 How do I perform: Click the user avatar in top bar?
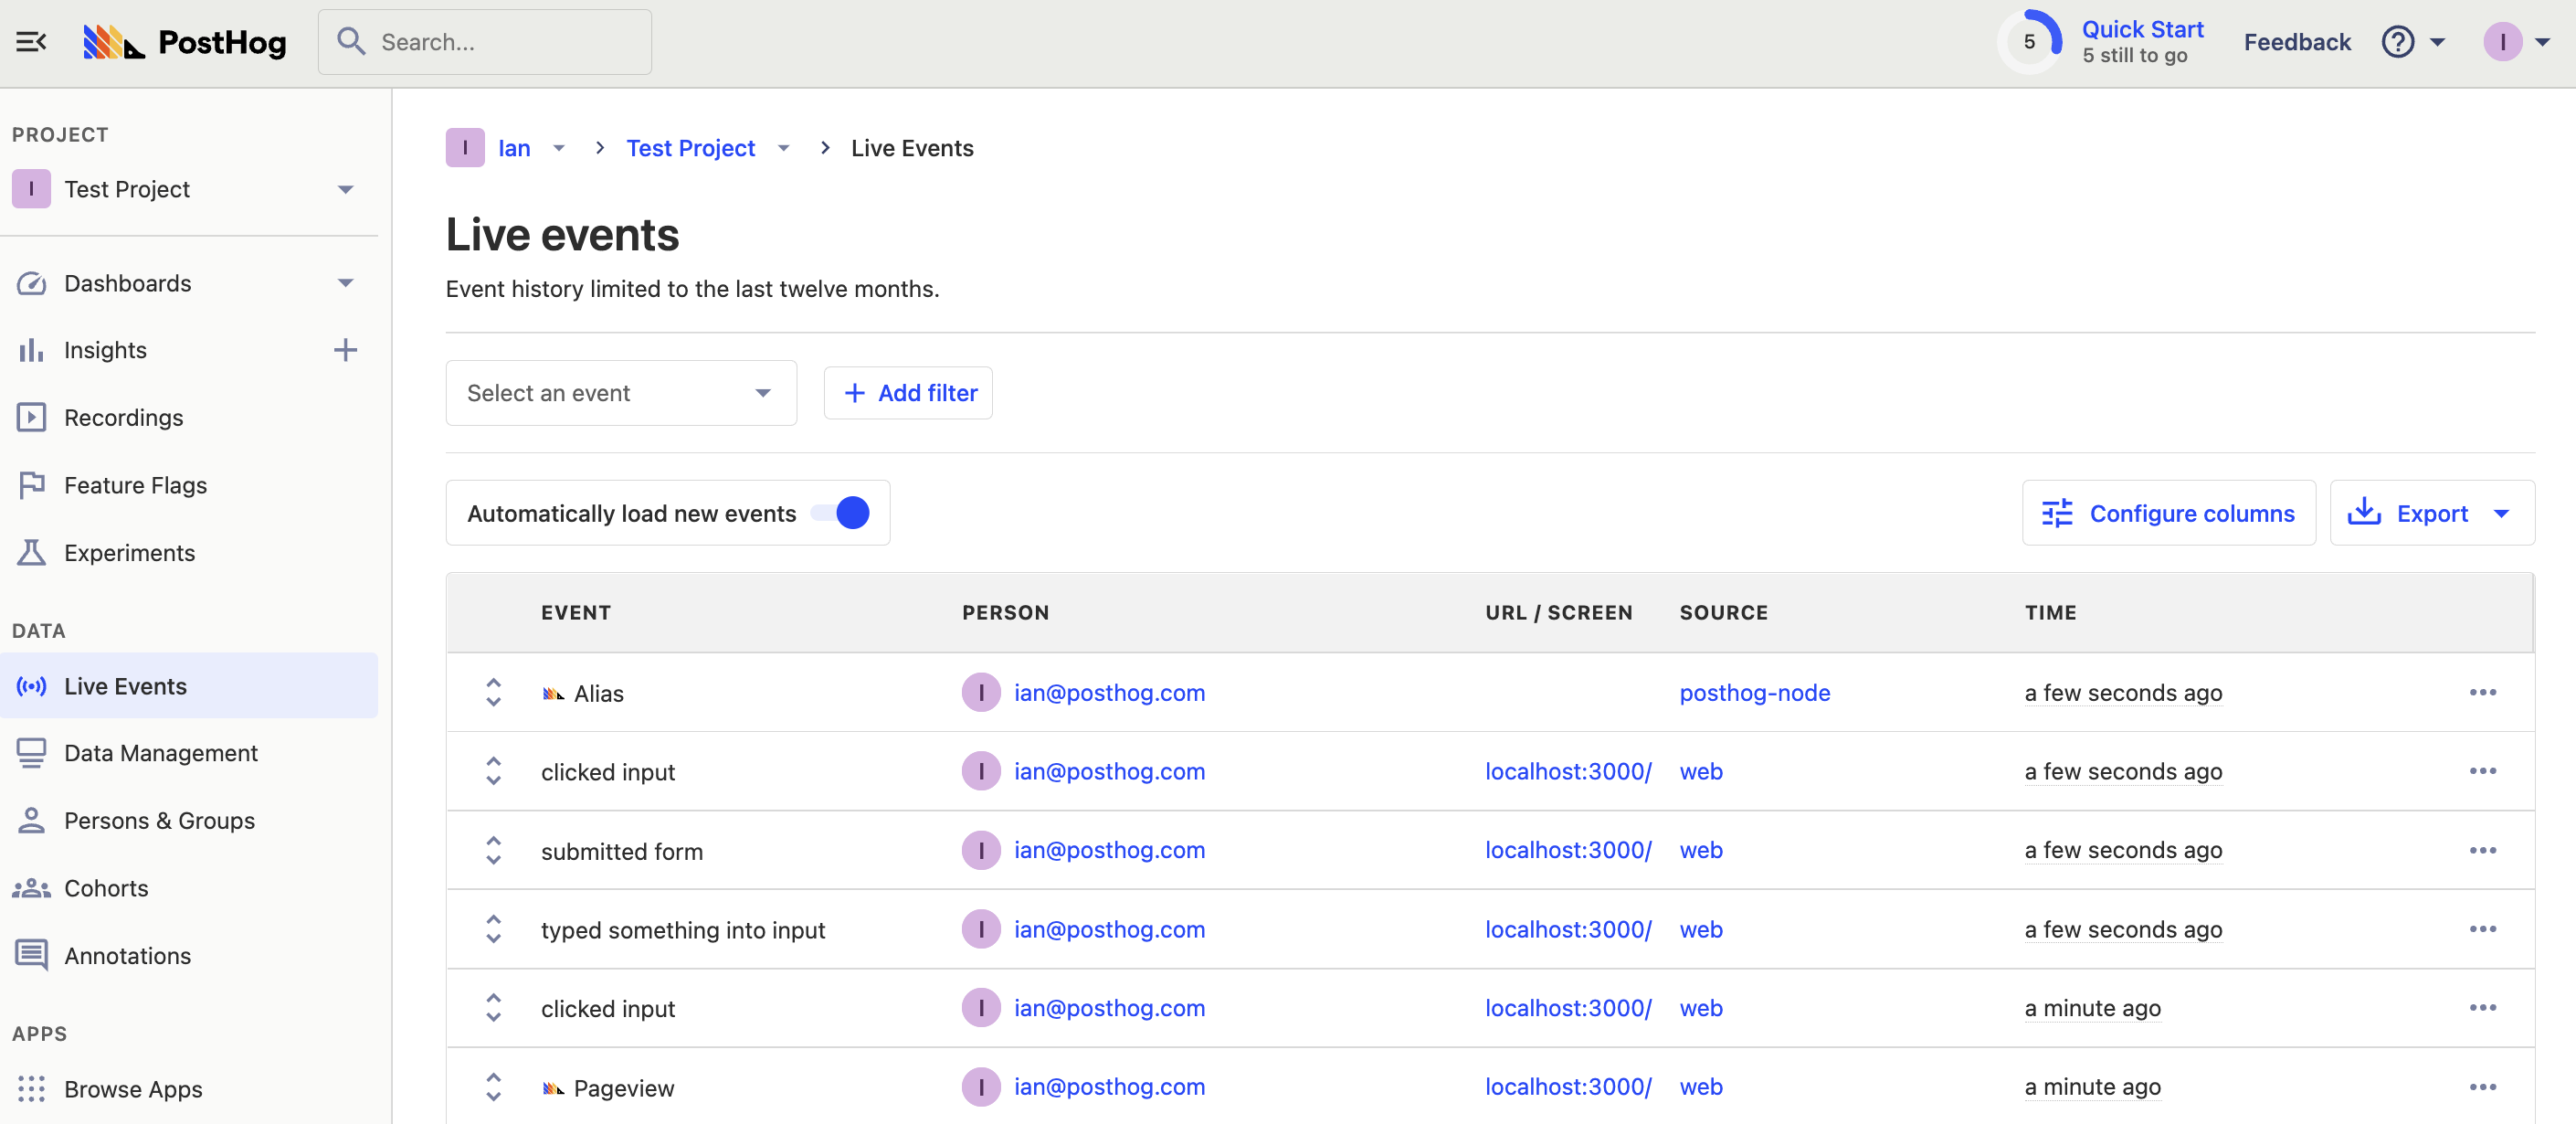coord(2502,42)
